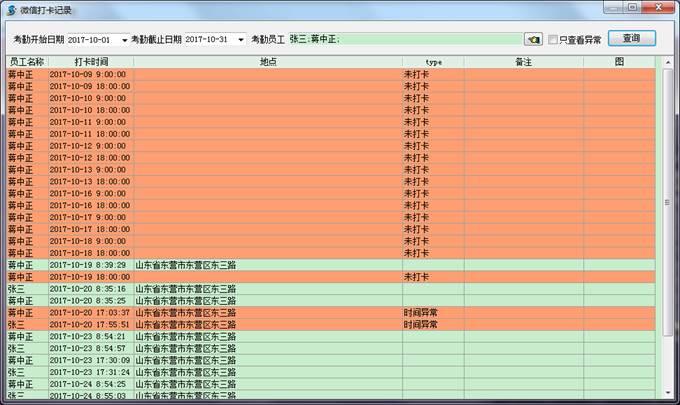Open the 考勤开始日期 date dropdown
680x405 pixels.
[125, 40]
